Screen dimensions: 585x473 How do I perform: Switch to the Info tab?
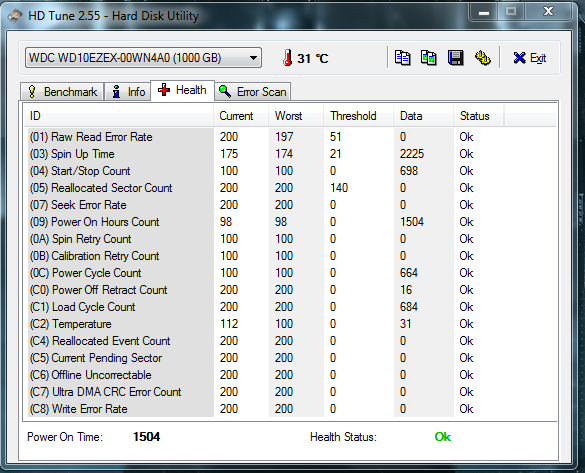point(128,92)
